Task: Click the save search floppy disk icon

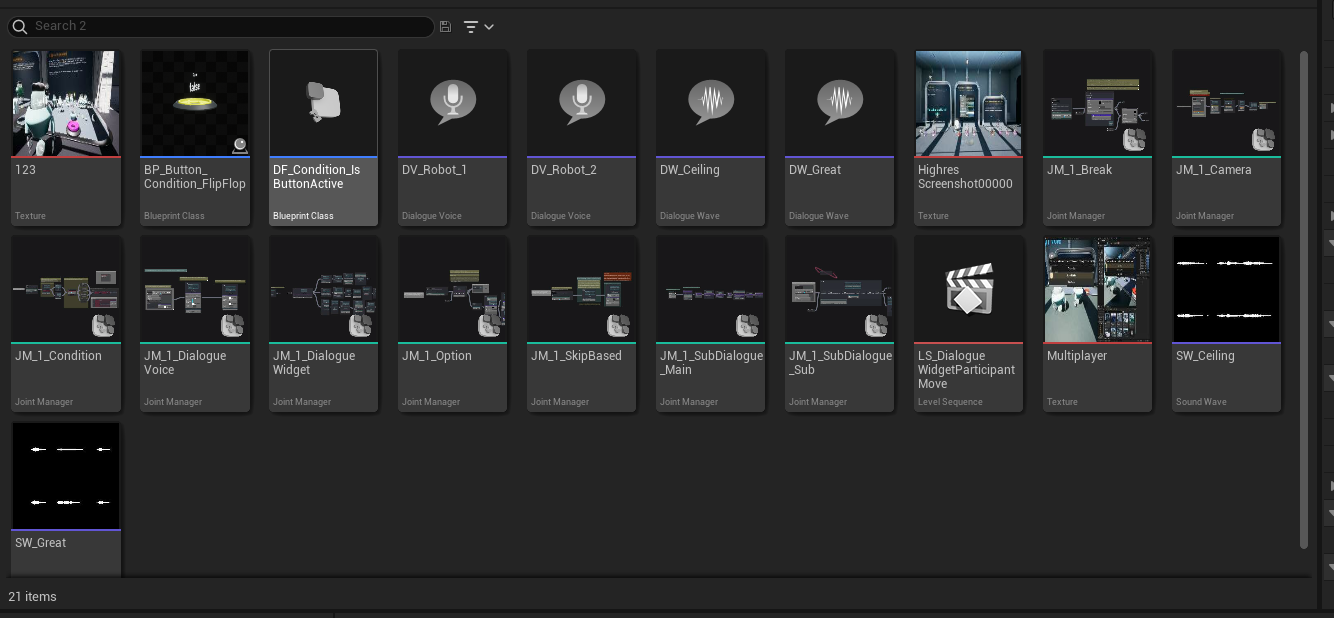Action: [445, 27]
